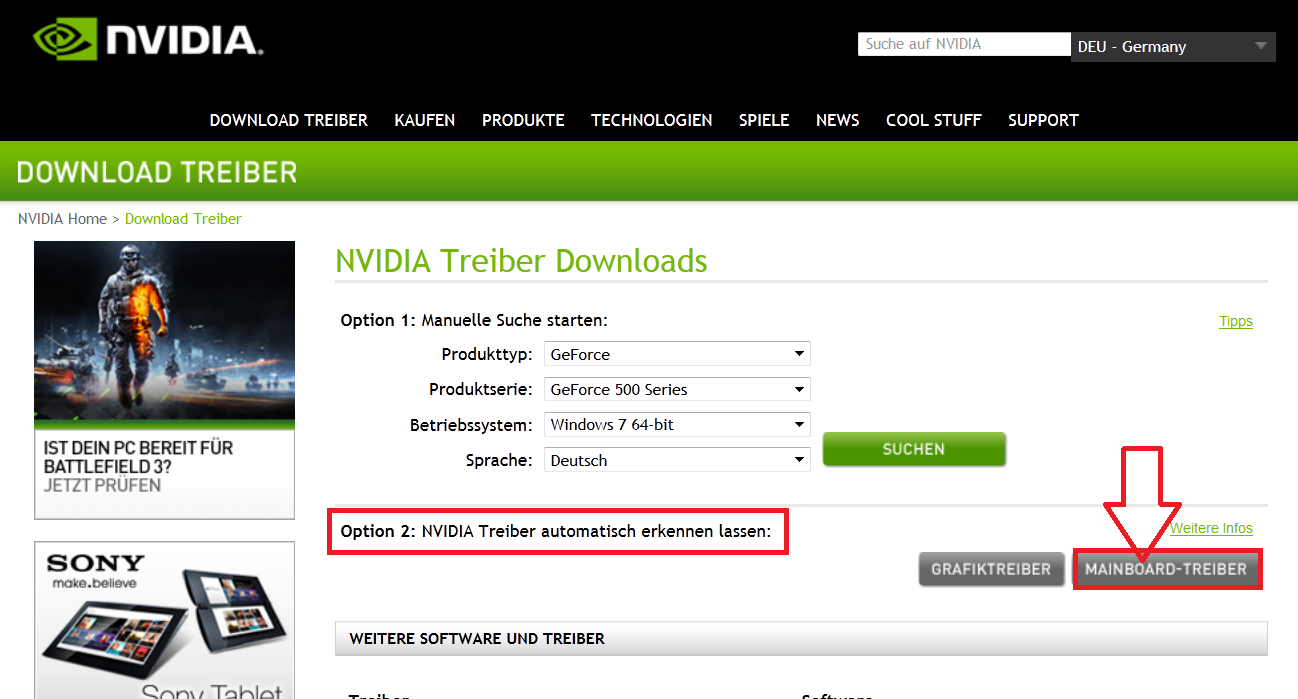This screenshot has height=699, width=1298.
Task: Expand the Produkttyp dropdown showing GeForce
Action: click(677, 354)
